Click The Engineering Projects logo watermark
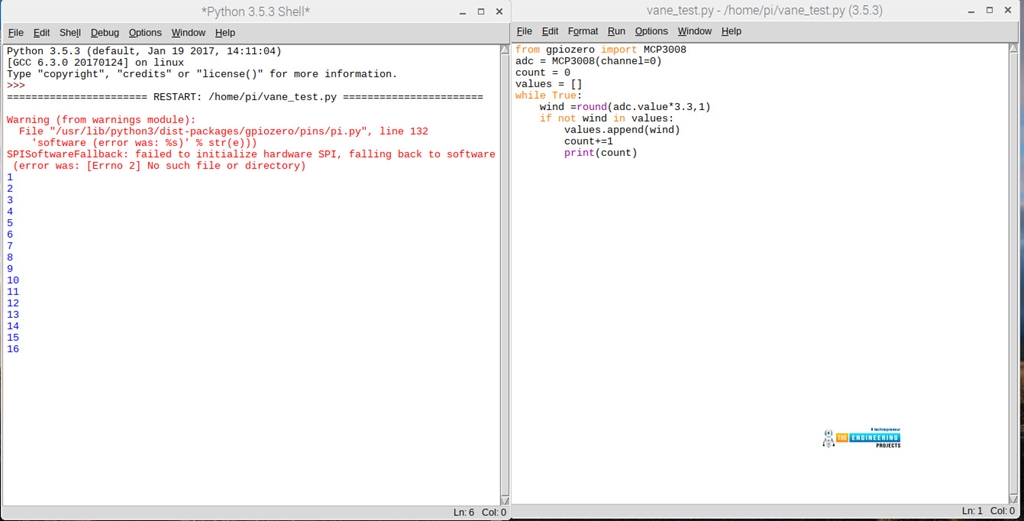 [x=861, y=436]
